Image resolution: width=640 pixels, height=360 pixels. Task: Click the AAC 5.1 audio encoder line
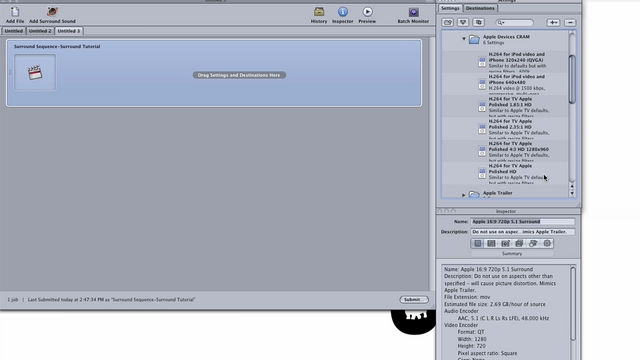click(x=503, y=318)
